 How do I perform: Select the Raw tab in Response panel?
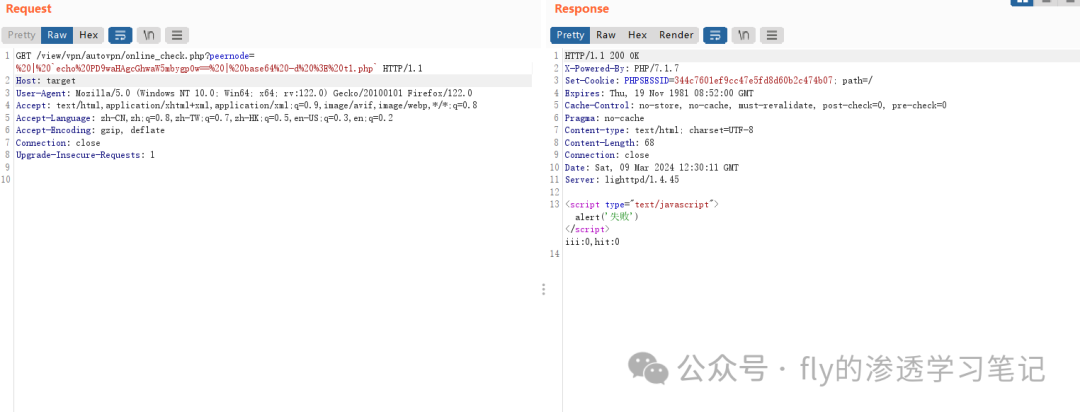coord(606,35)
